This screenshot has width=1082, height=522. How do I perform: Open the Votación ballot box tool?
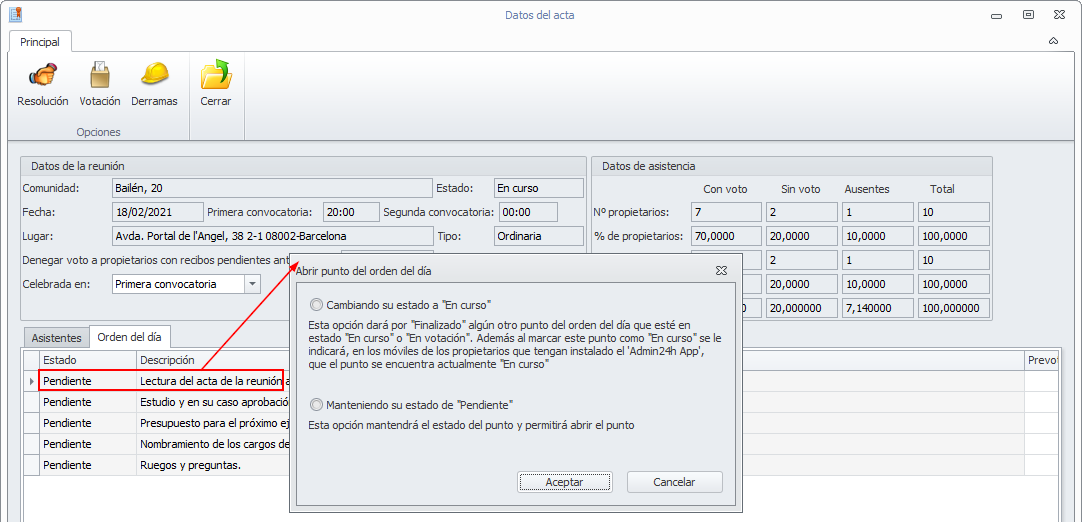pyautogui.click(x=100, y=84)
